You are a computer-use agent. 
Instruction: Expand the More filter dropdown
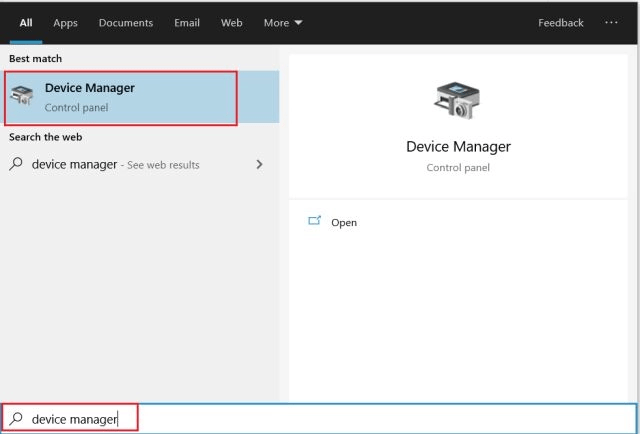[x=283, y=22]
